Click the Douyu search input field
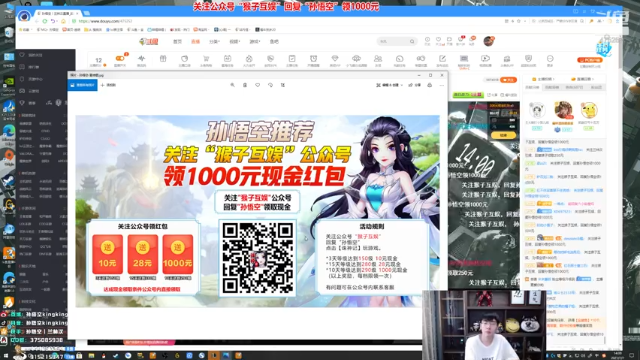 click(x=393, y=41)
